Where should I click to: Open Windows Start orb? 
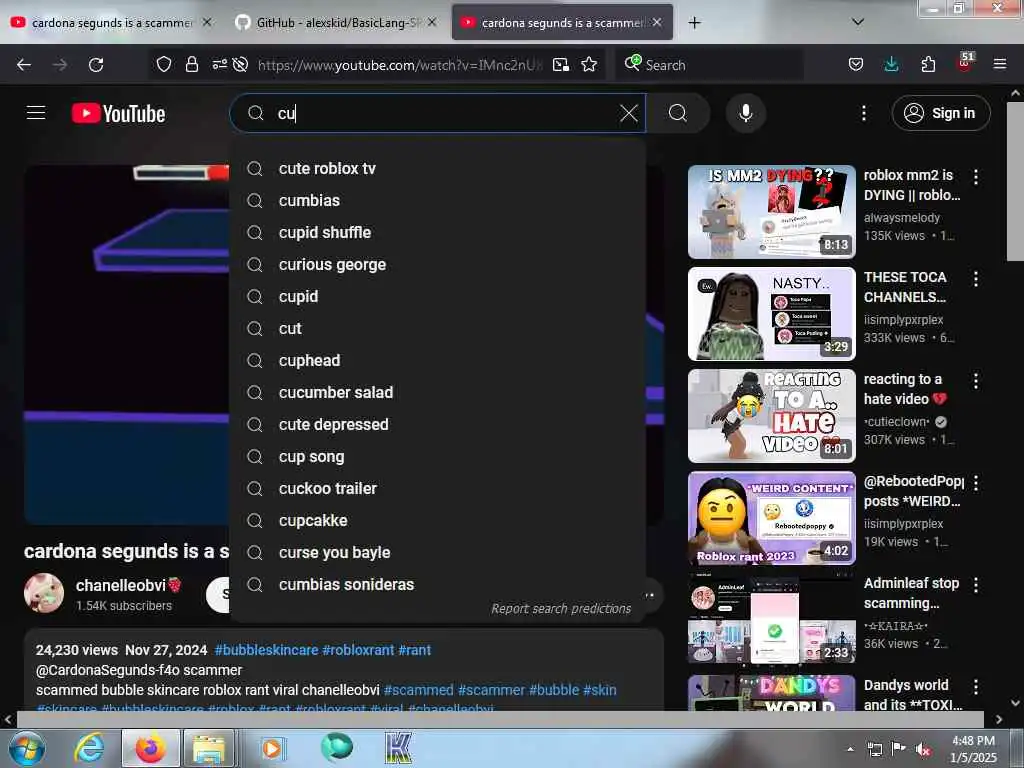[x=26, y=748]
